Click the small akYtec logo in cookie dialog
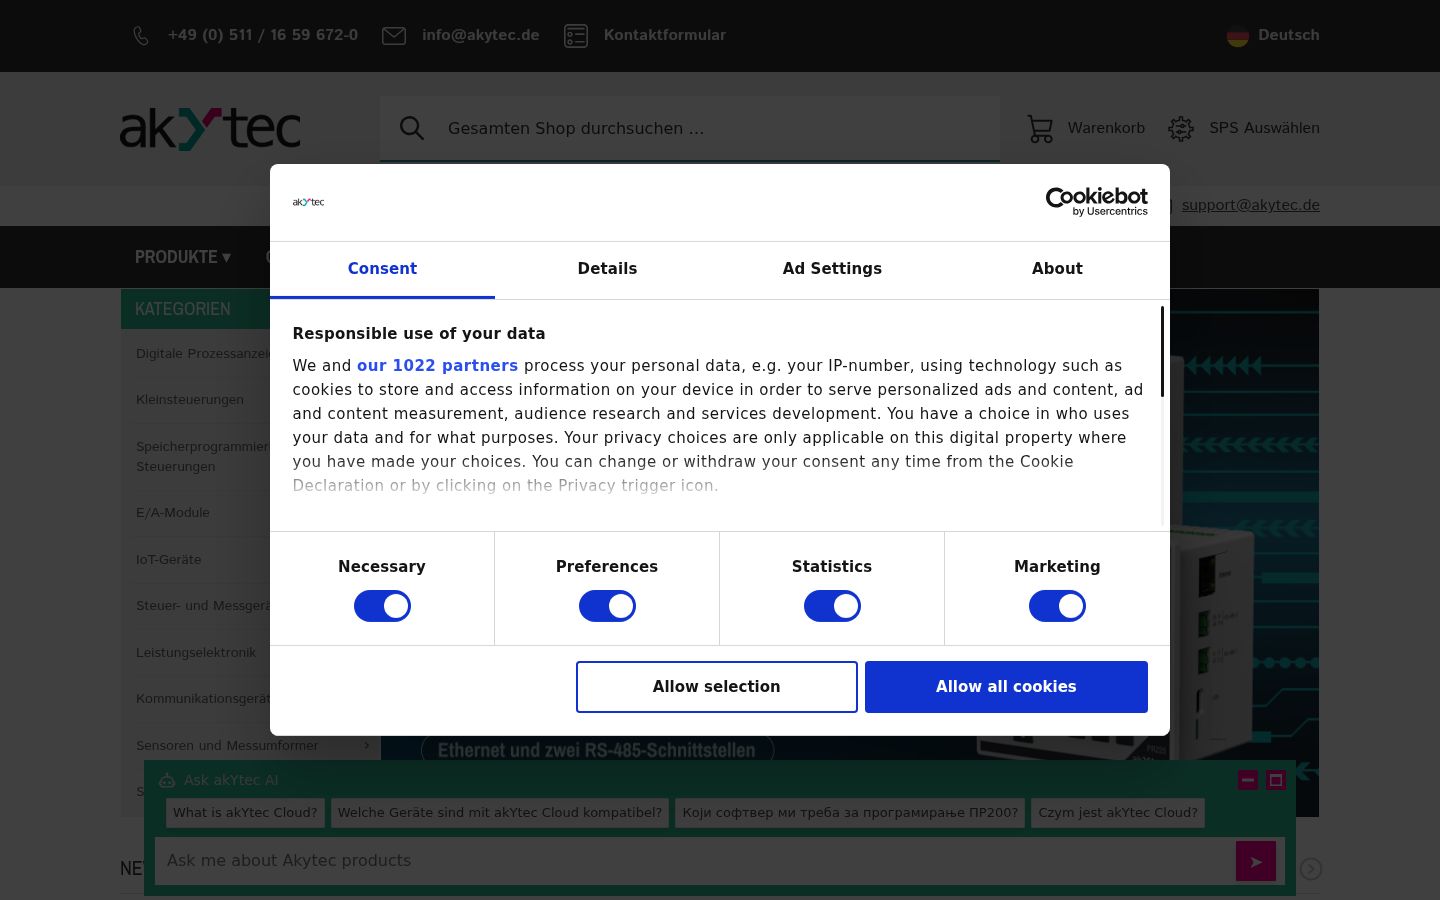This screenshot has height=900, width=1440. (308, 202)
